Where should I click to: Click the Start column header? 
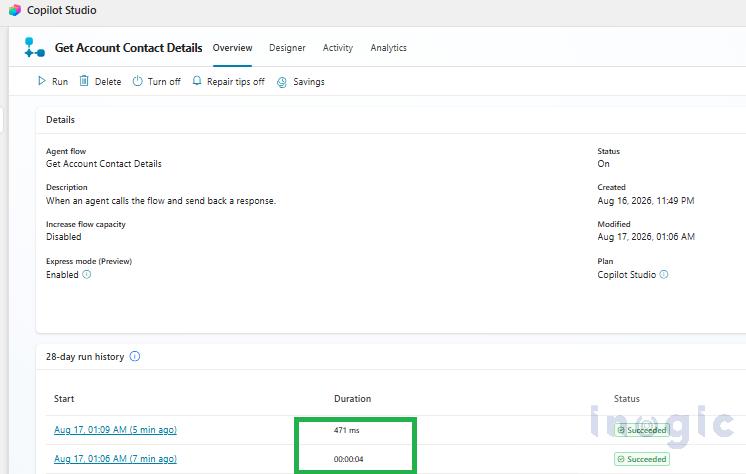64,399
